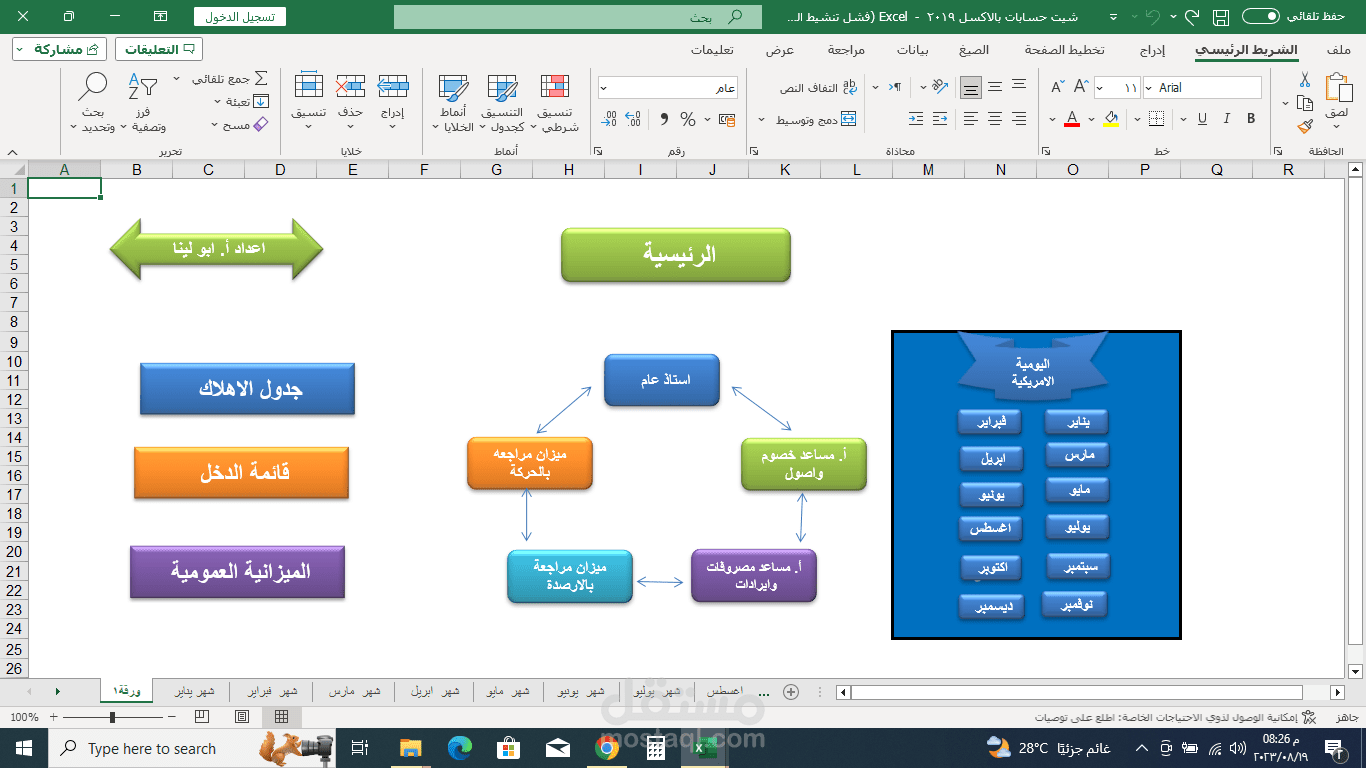Toggle the AutoSave (حفظ تلقائي) switch
The image size is (1366, 768).
(1262, 17)
